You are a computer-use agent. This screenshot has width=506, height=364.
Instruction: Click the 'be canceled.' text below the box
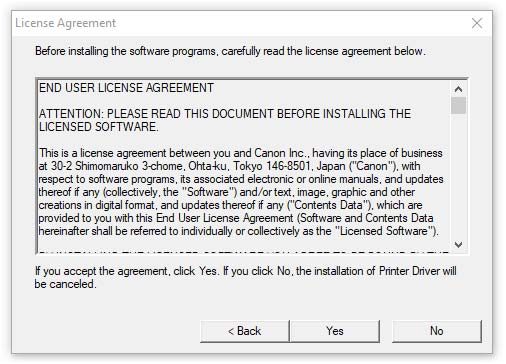tap(66, 284)
